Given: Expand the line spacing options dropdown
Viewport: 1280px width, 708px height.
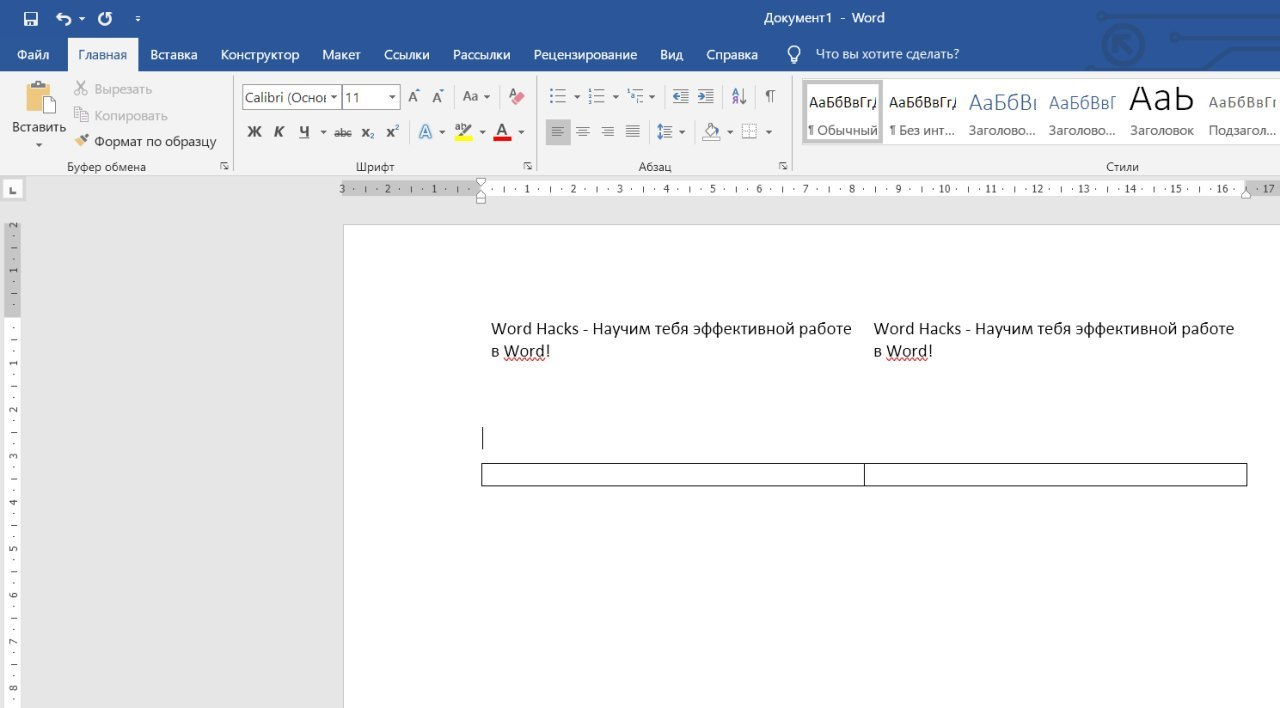Looking at the screenshot, I should (682, 132).
